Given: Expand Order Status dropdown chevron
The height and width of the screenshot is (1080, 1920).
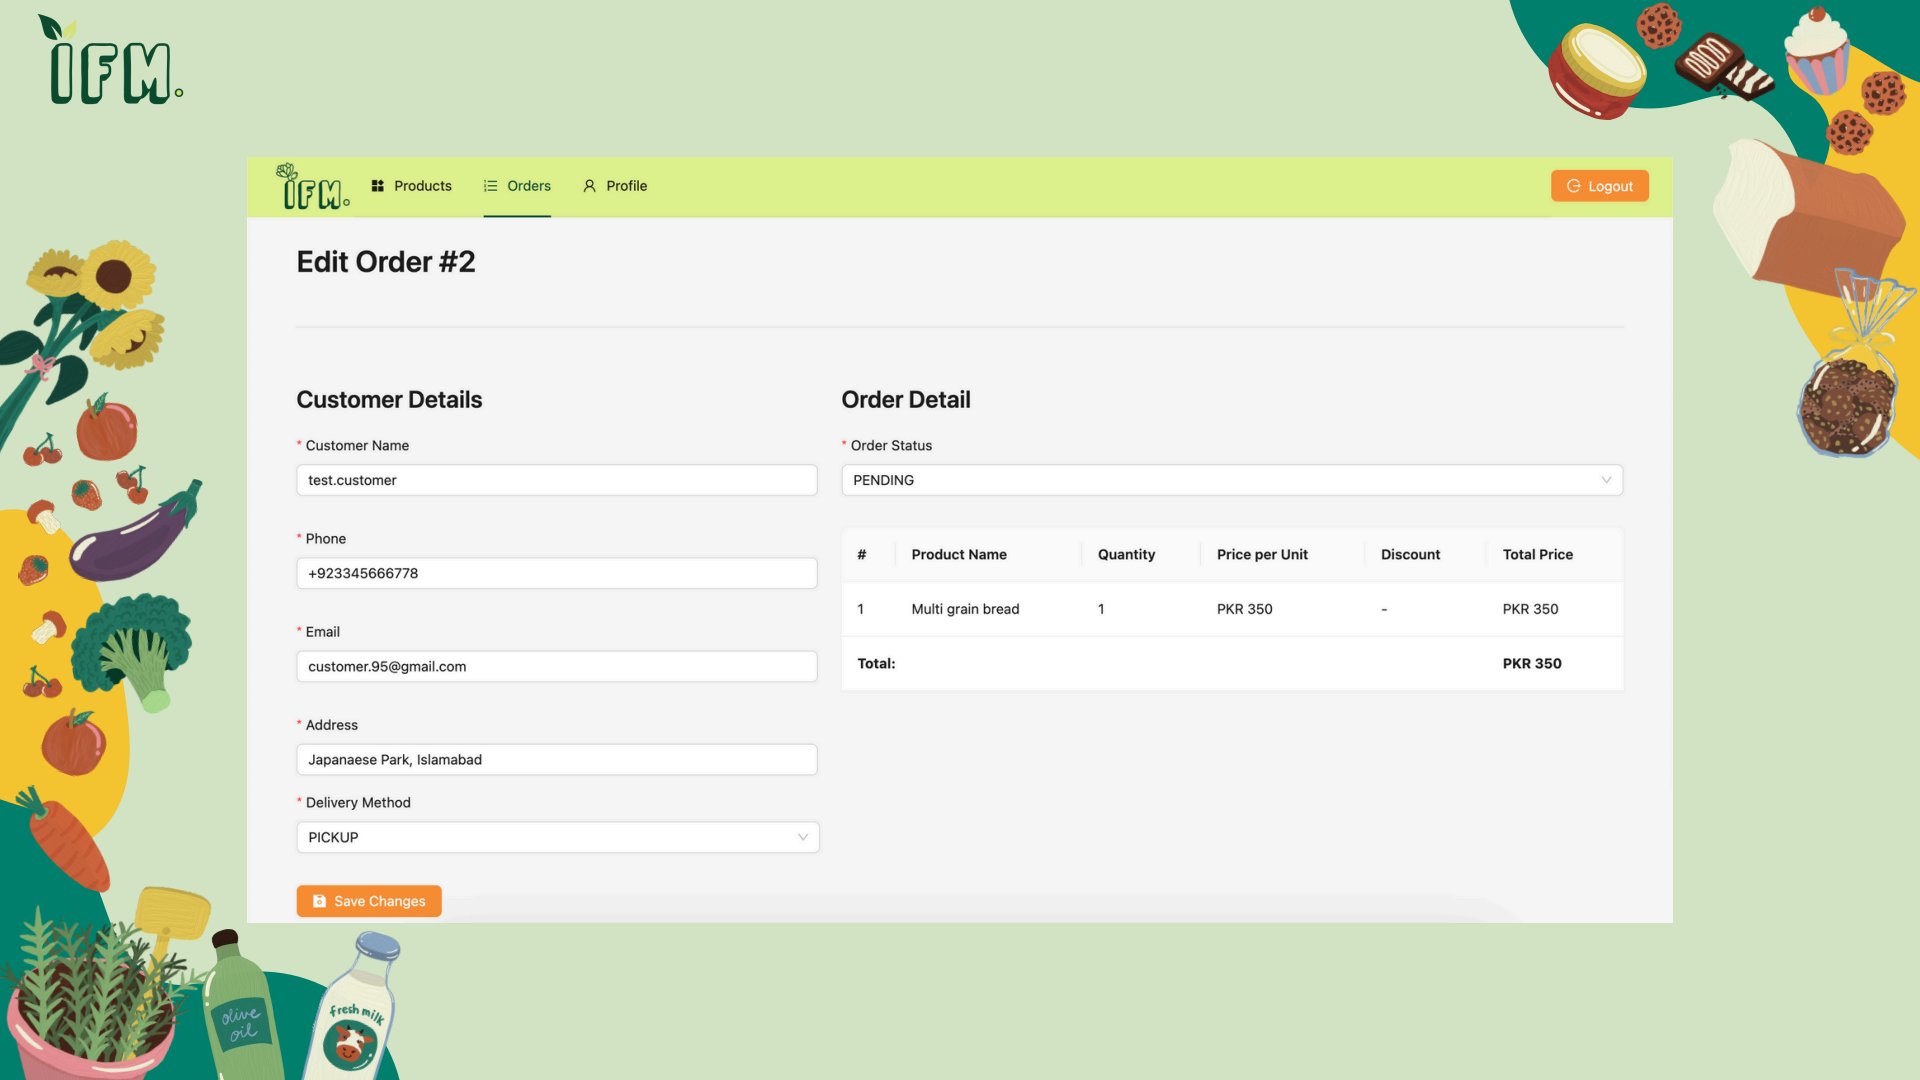Looking at the screenshot, I should [1606, 480].
